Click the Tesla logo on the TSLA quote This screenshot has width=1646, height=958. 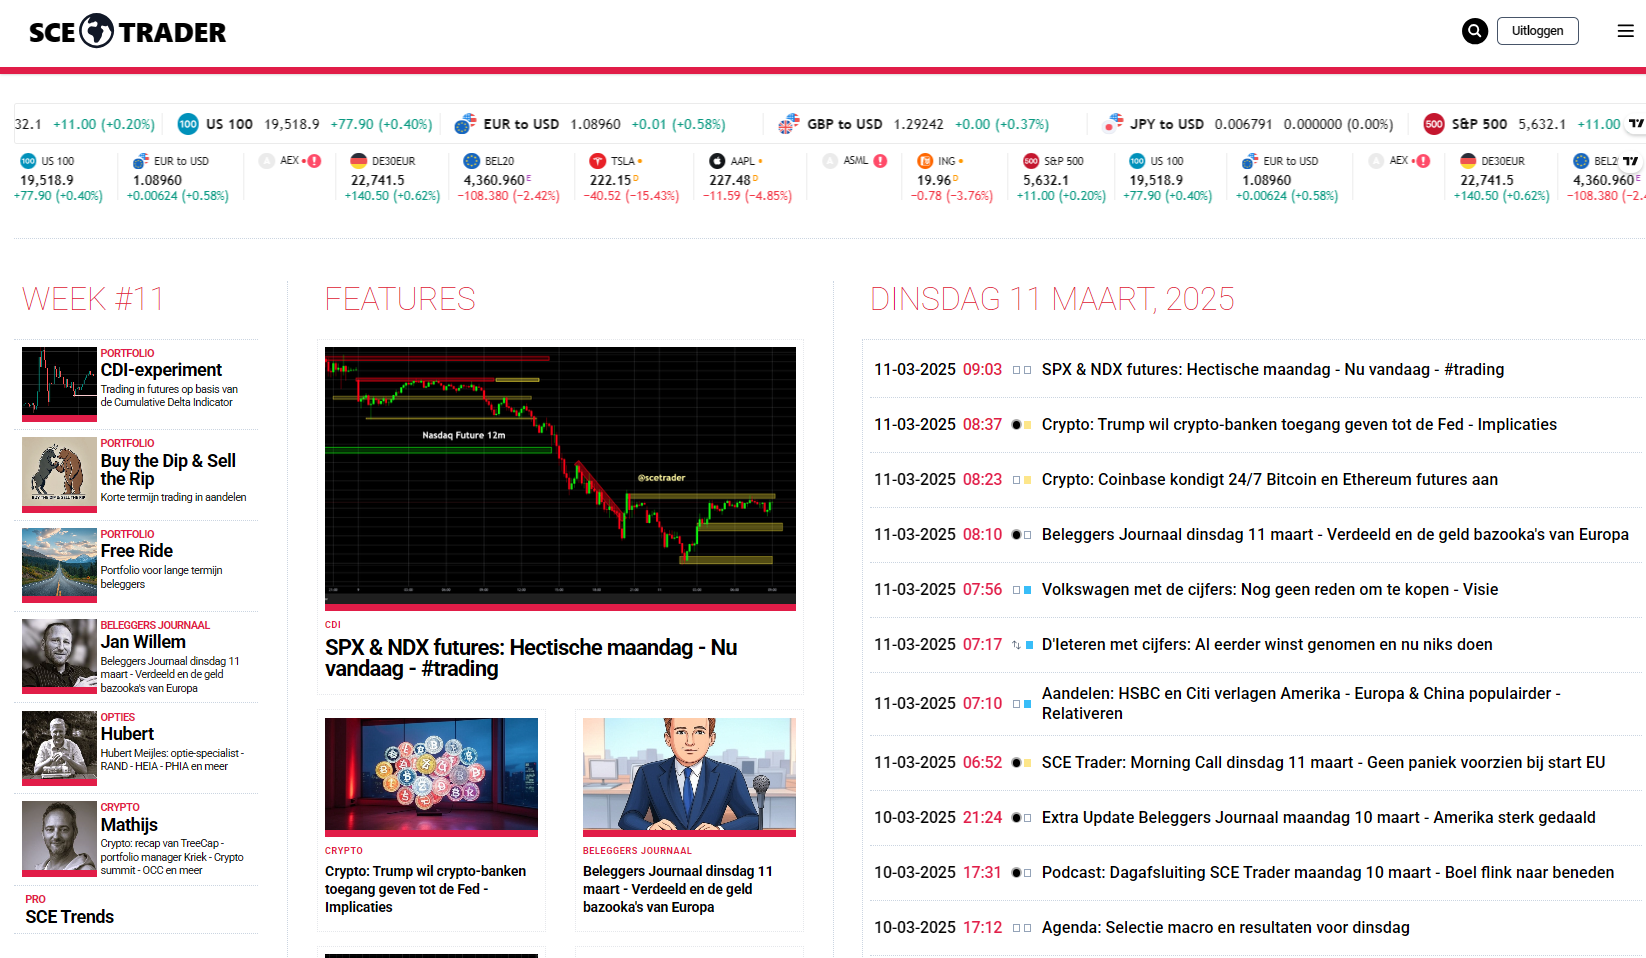pyautogui.click(x=598, y=161)
